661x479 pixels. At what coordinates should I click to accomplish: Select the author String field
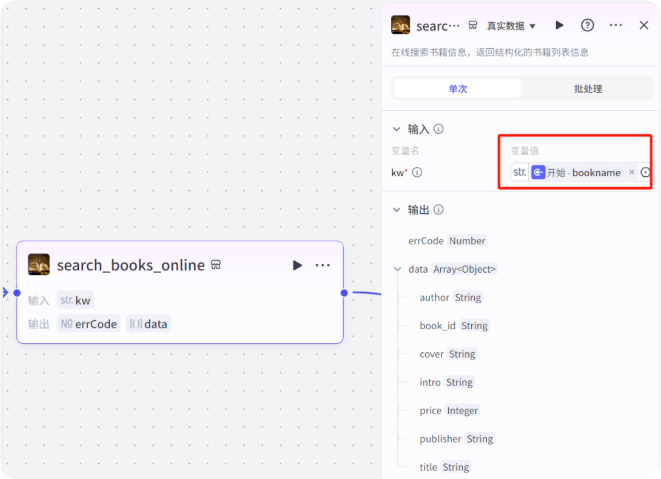[451, 297]
